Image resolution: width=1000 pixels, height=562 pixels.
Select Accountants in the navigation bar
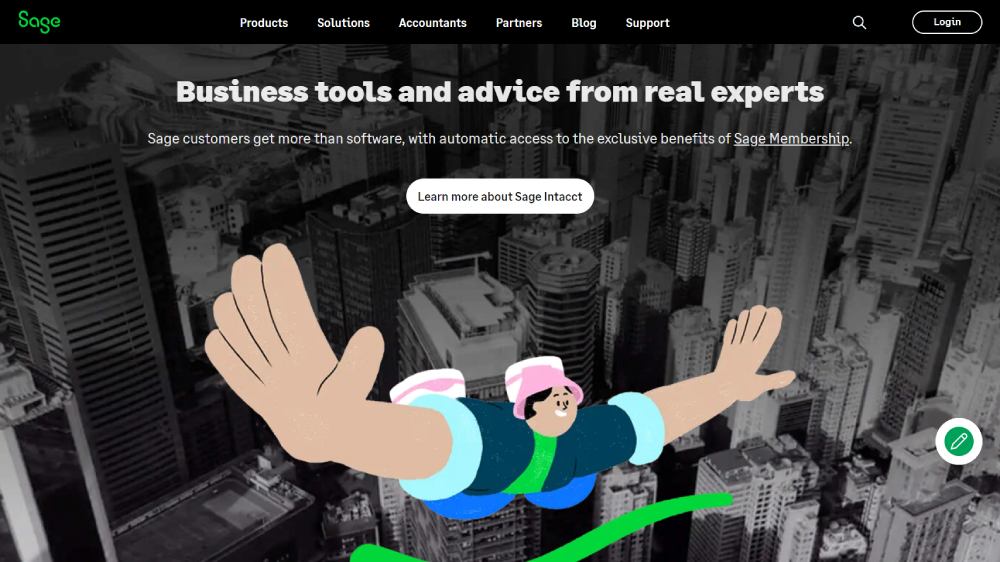tap(432, 23)
